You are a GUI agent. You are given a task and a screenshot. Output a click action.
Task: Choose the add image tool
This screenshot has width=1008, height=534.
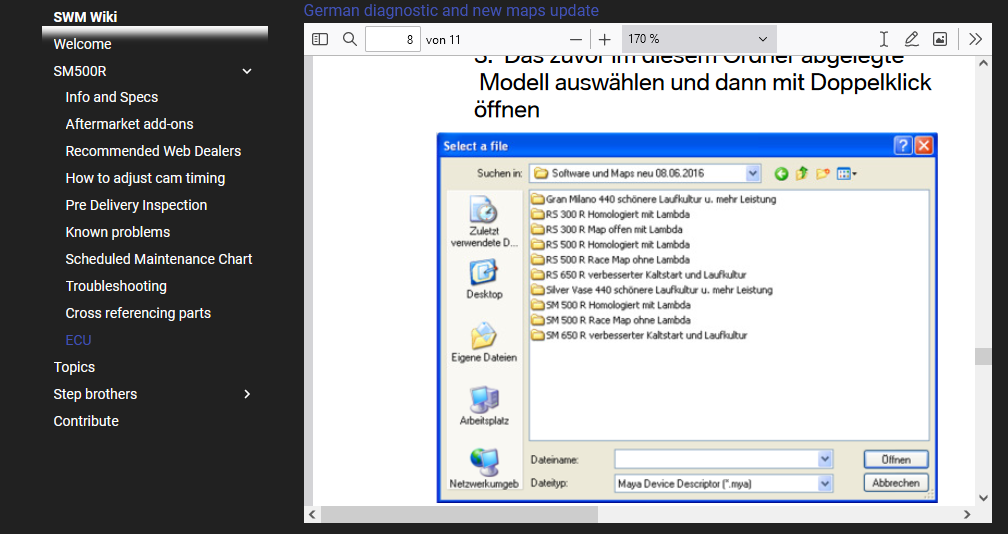point(939,39)
